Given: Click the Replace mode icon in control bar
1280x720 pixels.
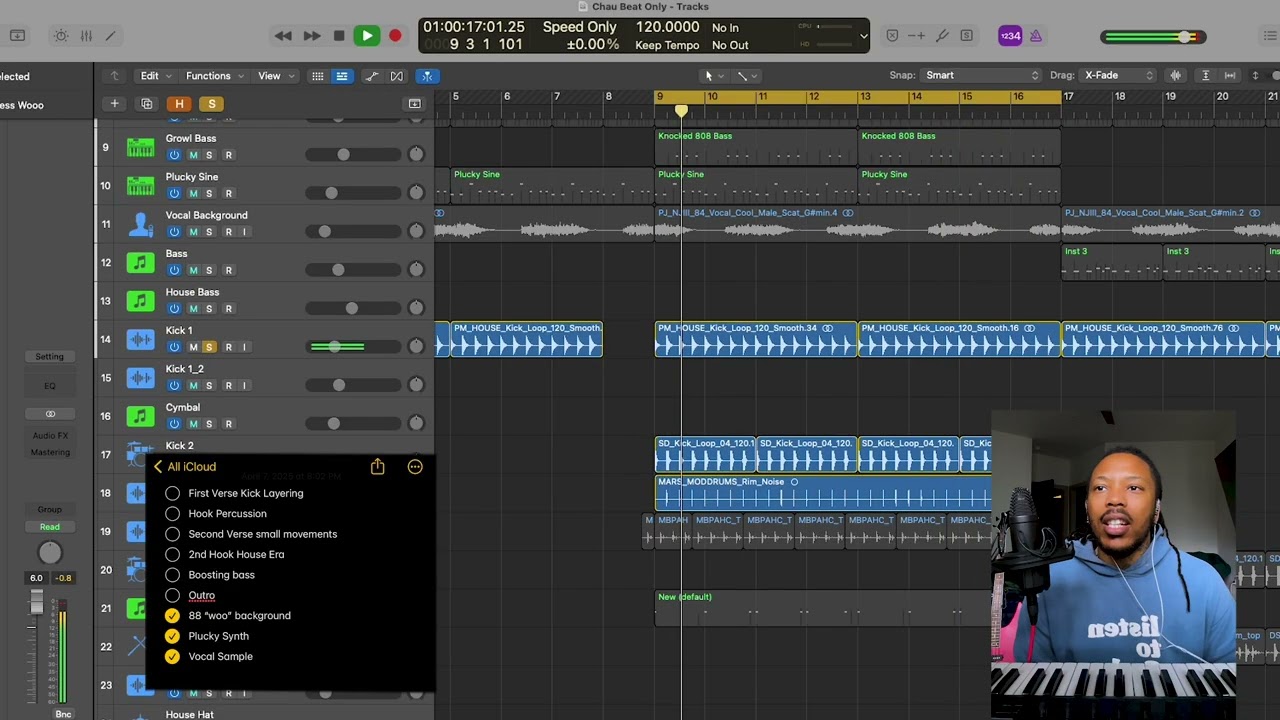Looking at the screenshot, I should pyautogui.click(x=892, y=36).
